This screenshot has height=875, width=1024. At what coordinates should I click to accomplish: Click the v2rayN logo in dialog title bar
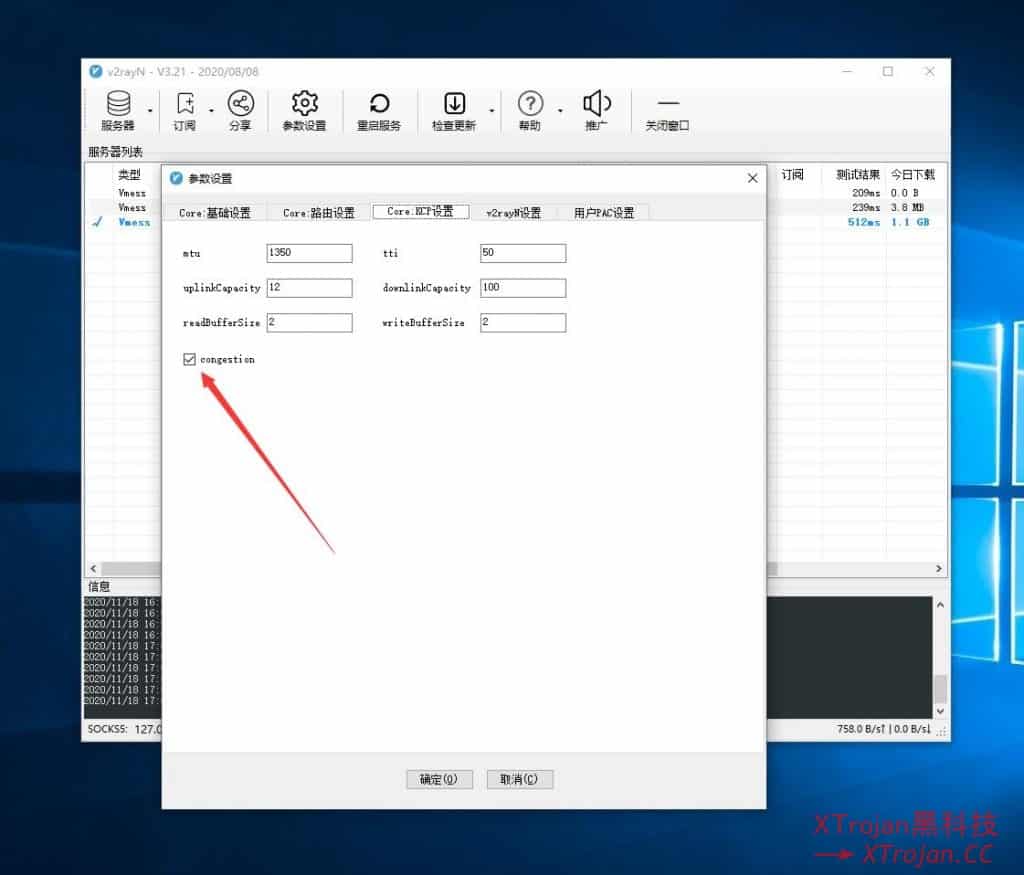[x=177, y=177]
